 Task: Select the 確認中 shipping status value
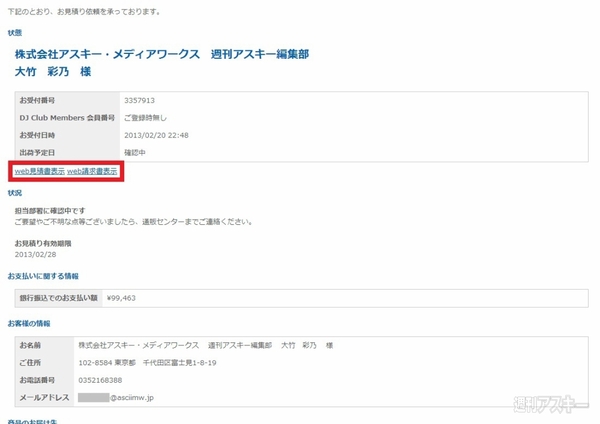click(135, 153)
